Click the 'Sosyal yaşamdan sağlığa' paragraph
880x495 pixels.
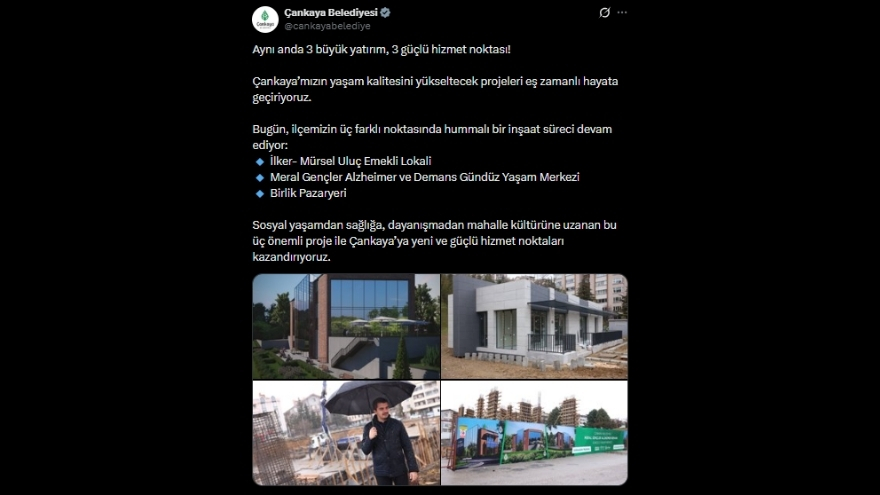point(434,241)
